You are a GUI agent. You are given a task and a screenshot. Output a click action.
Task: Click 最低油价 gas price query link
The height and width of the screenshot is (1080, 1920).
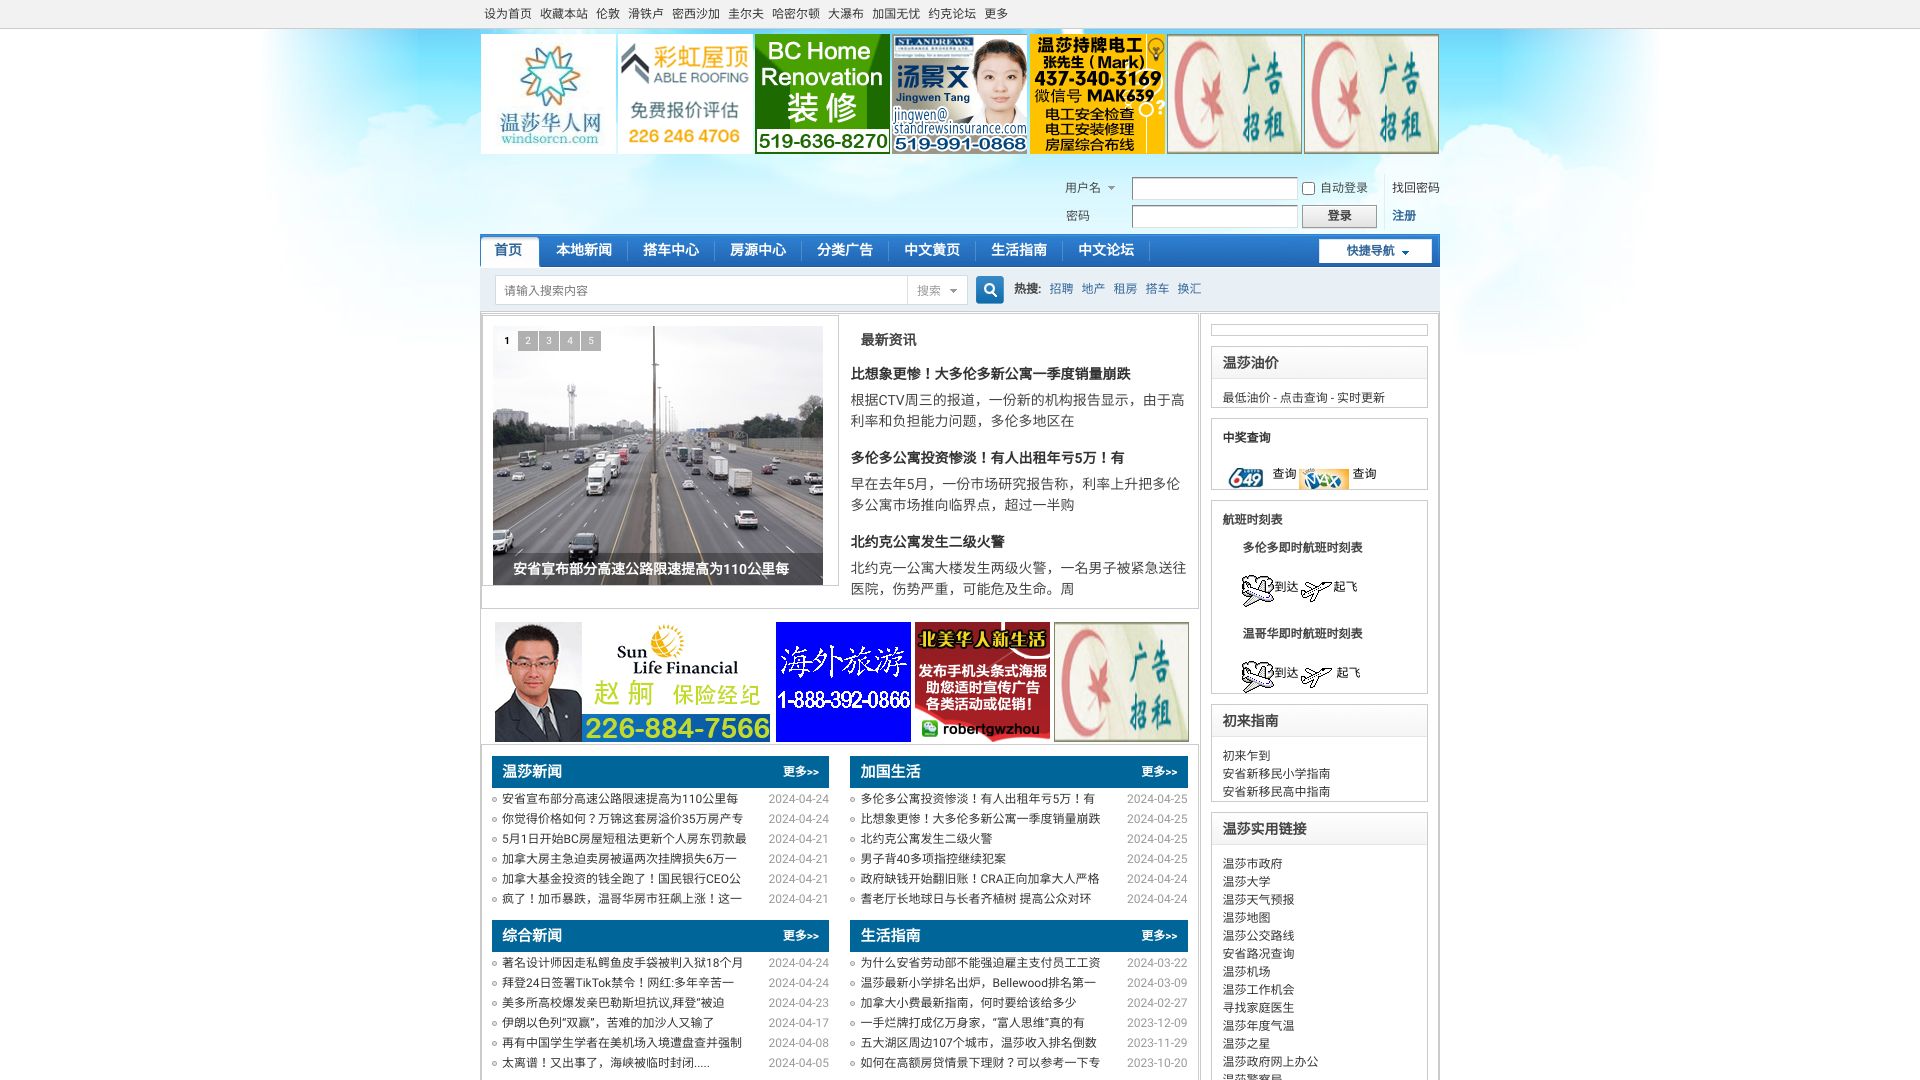point(1303,398)
